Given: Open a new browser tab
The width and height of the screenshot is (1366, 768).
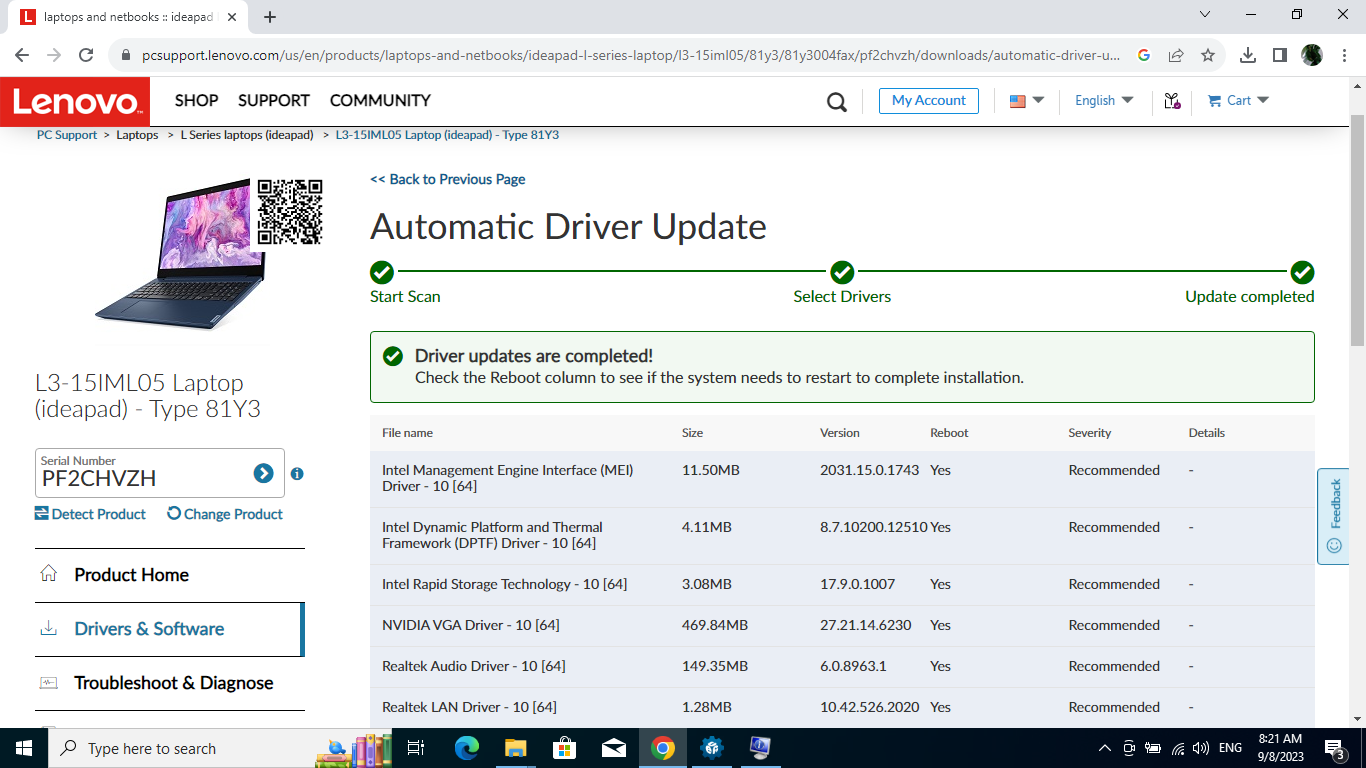Looking at the screenshot, I should coord(270,16).
